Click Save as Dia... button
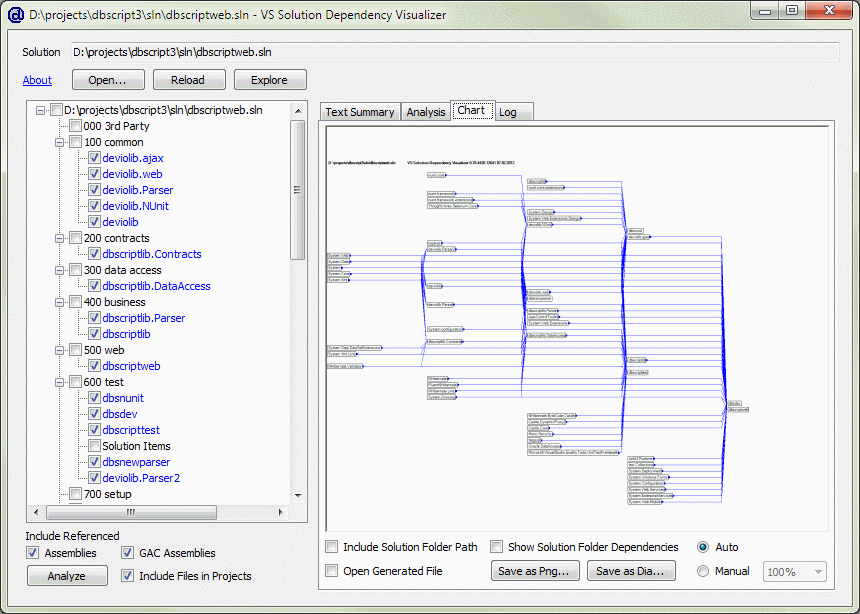This screenshot has width=860, height=614. [x=631, y=571]
